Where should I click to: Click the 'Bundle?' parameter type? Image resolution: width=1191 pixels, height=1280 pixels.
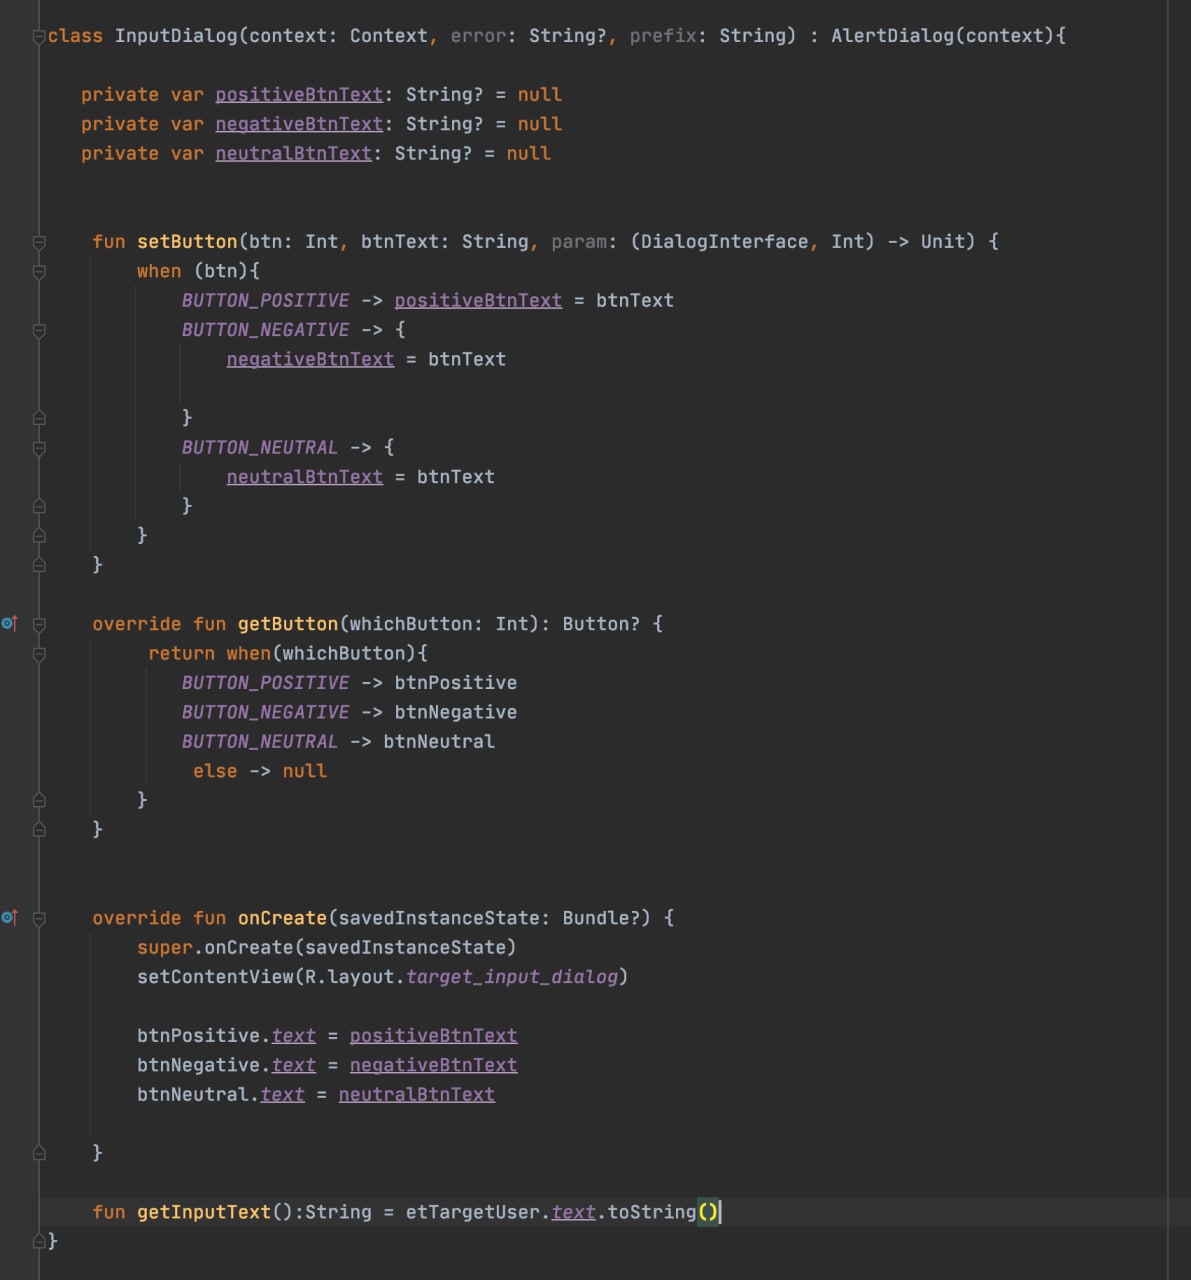601,918
